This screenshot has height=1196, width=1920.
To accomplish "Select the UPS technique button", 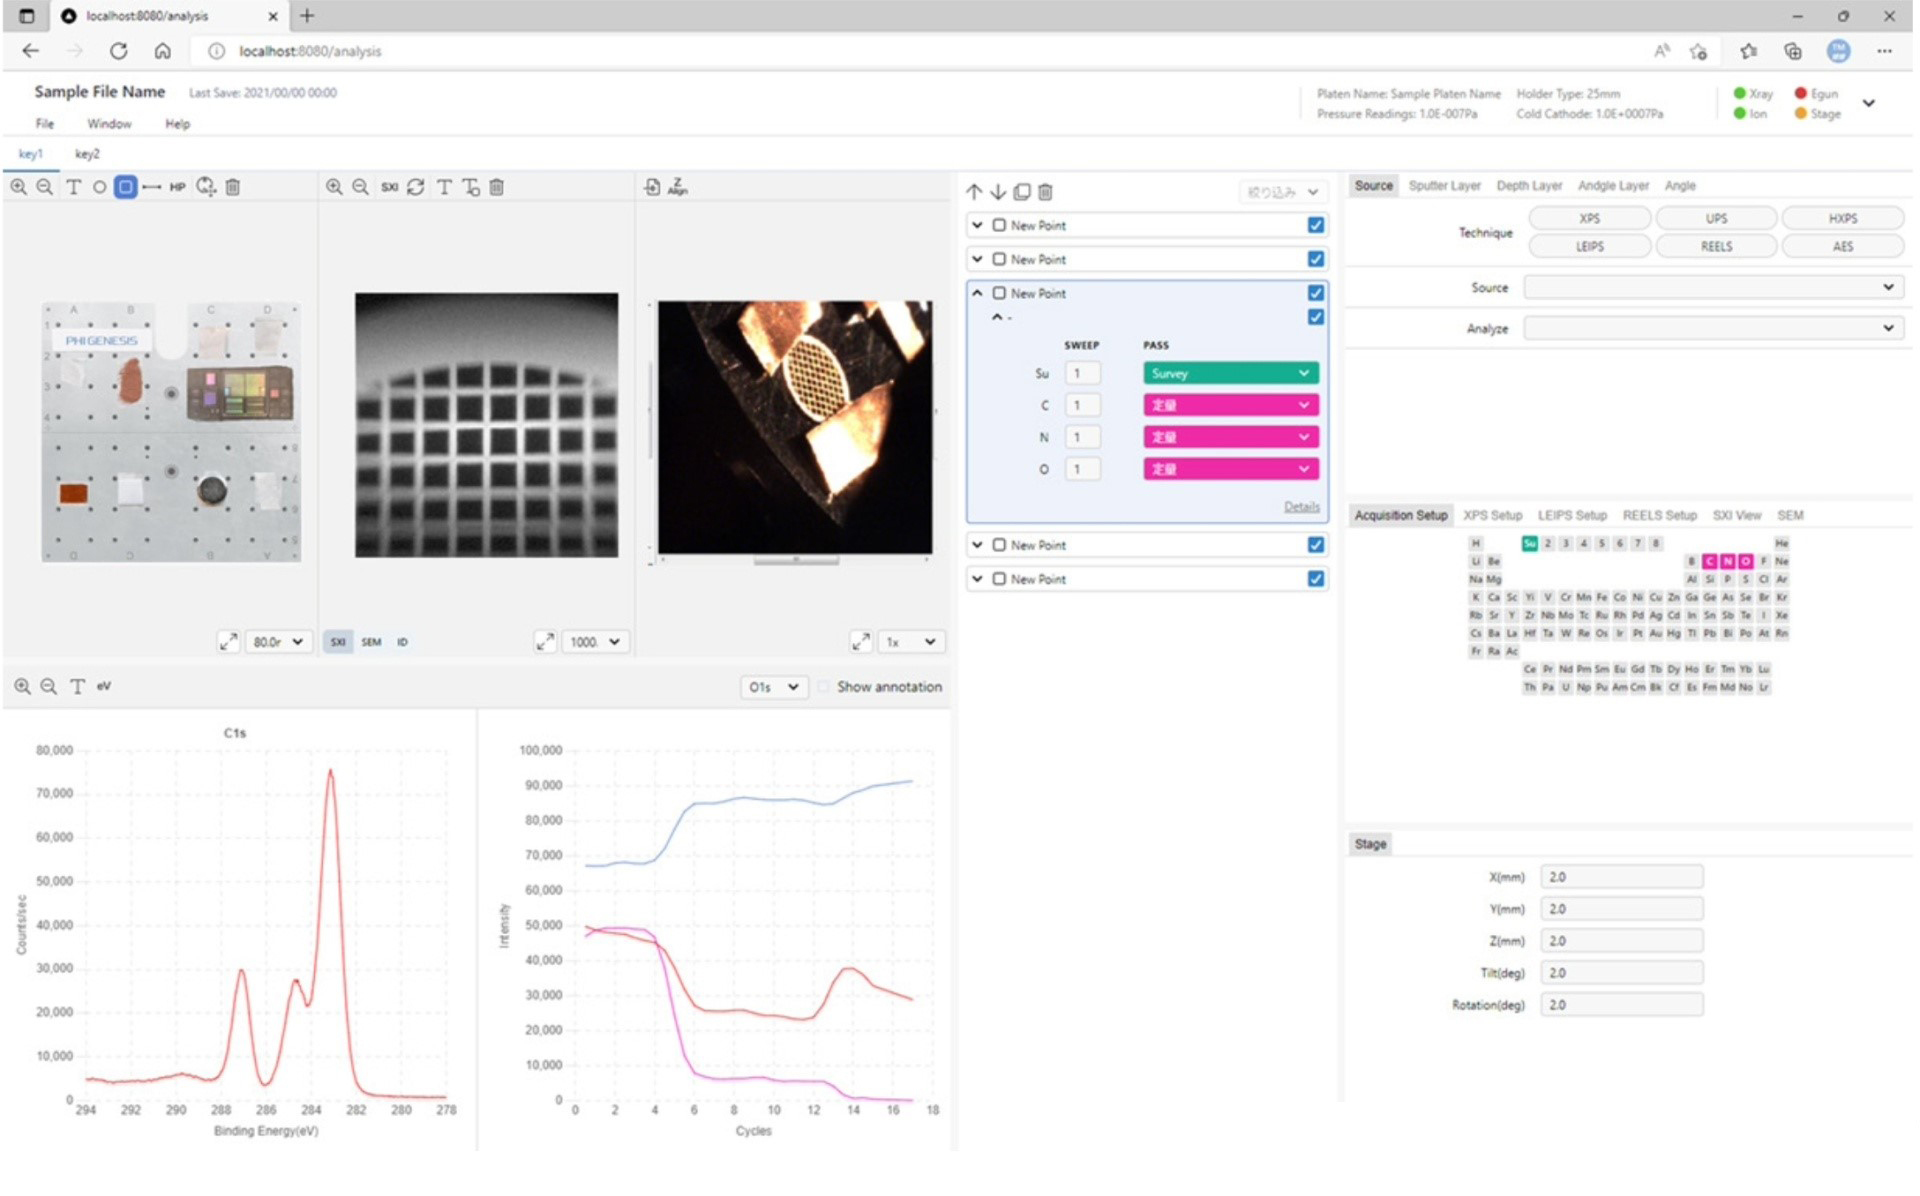I will point(1716,219).
